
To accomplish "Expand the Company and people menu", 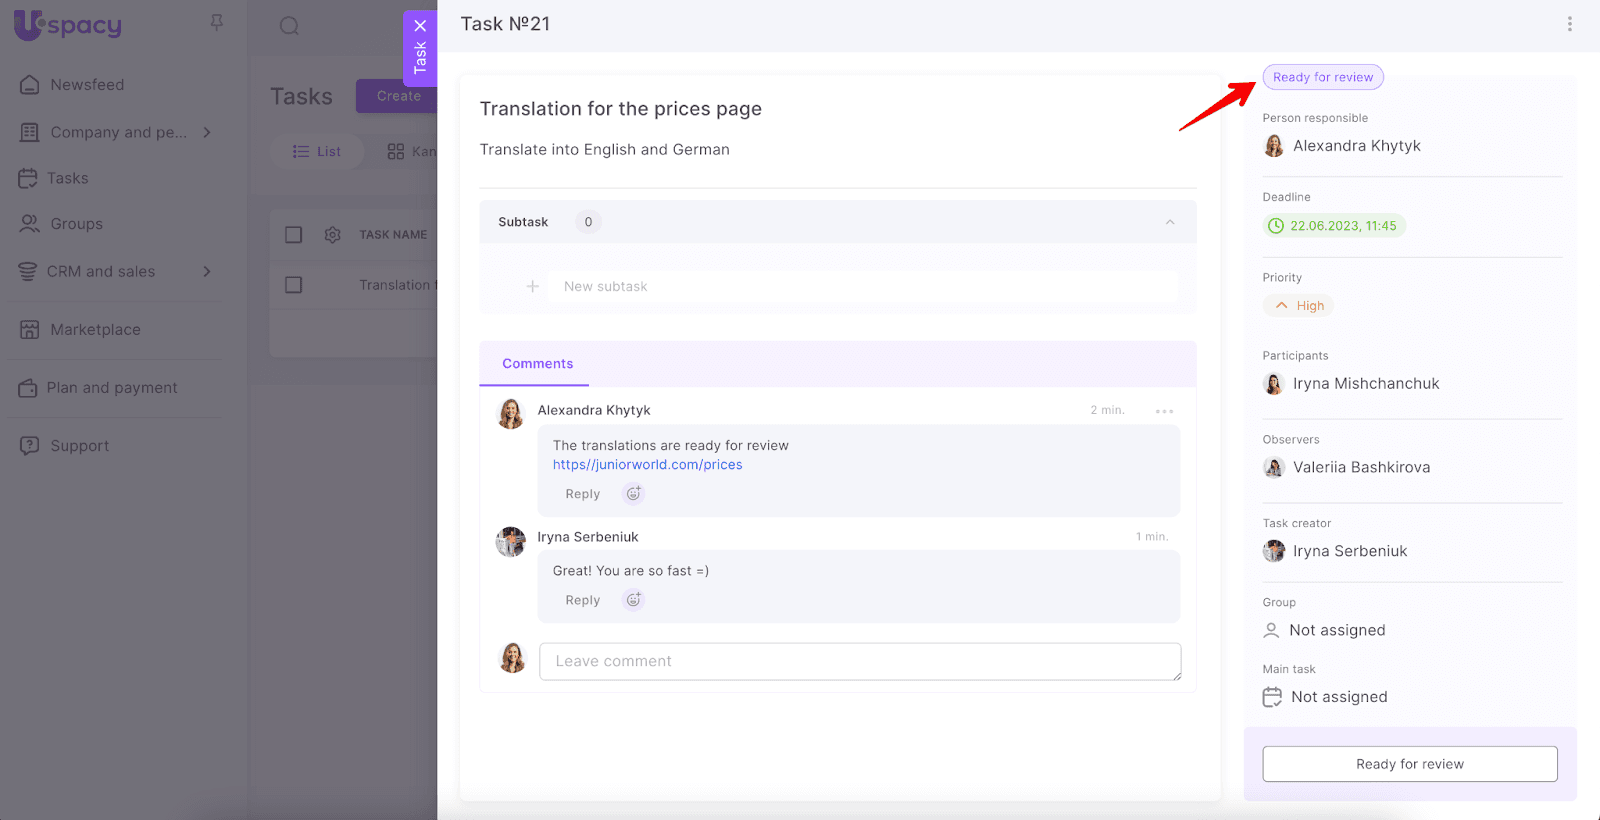I will point(207,132).
